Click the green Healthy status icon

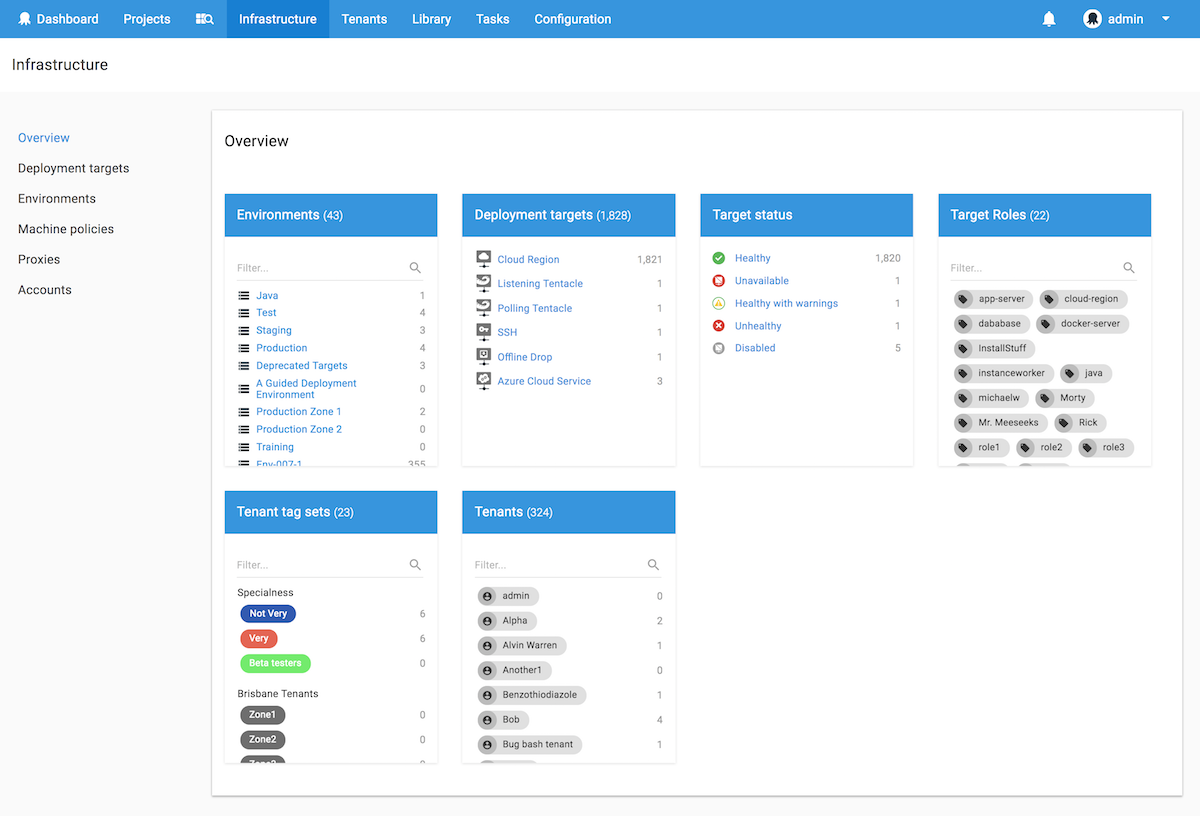(718, 258)
